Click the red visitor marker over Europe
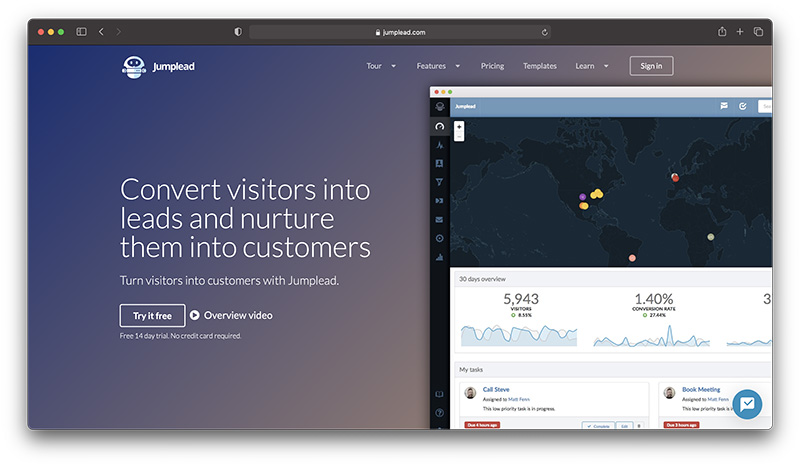The height and width of the screenshot is (466, 800). click(x=675, y=177)
